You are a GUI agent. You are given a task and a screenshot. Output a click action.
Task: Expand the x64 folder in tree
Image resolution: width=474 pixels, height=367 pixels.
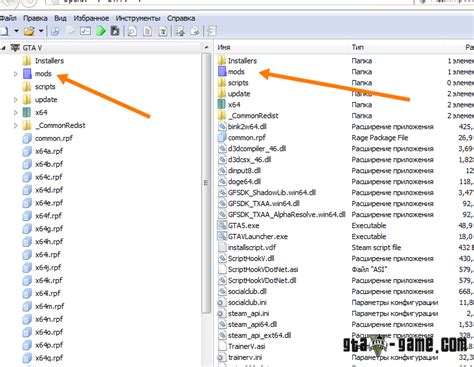(15, 112)
